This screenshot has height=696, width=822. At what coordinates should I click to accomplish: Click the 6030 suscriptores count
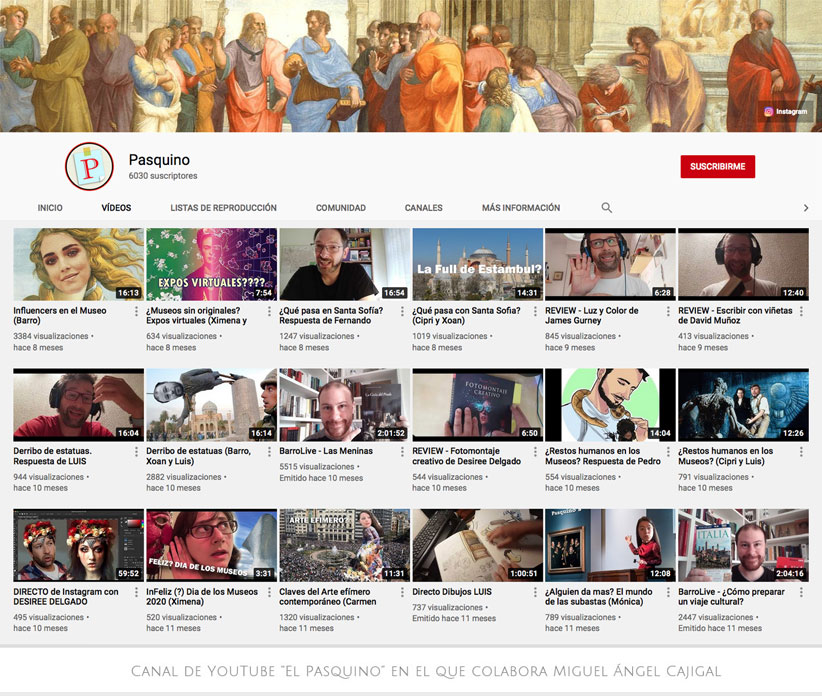pos(163,176)
